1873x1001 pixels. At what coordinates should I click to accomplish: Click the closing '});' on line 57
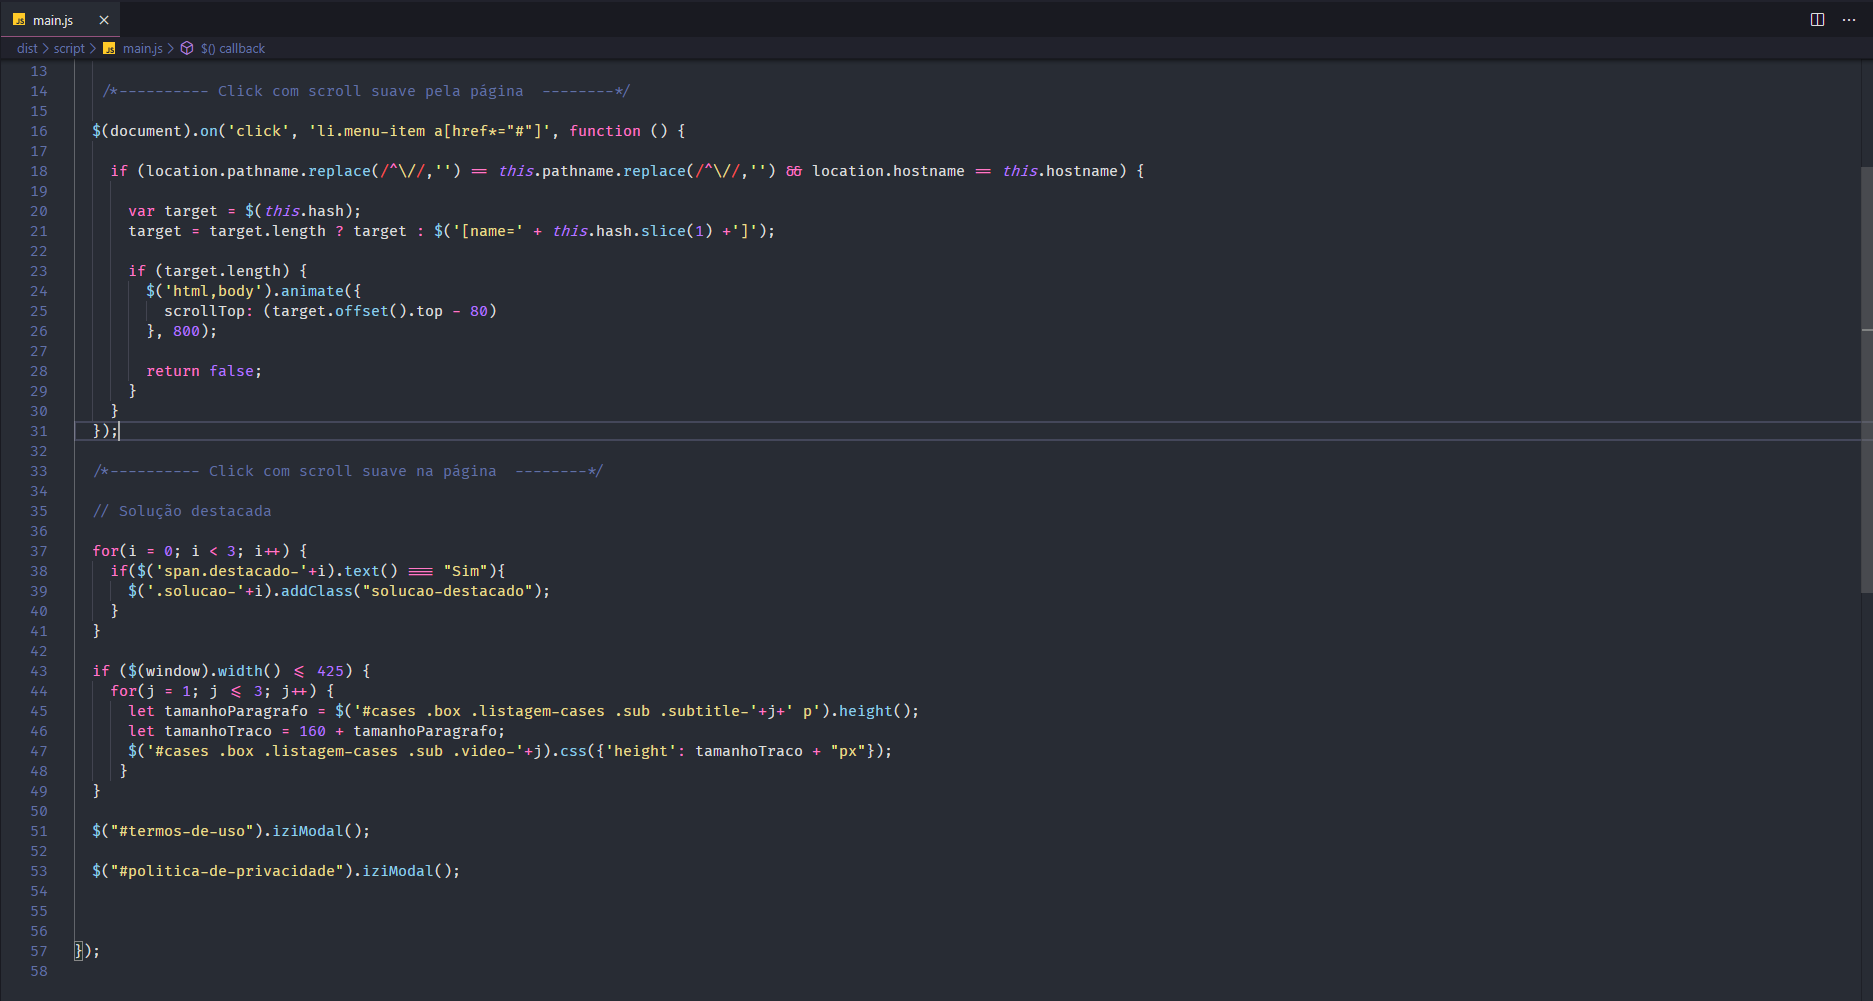tap(87, 951)
